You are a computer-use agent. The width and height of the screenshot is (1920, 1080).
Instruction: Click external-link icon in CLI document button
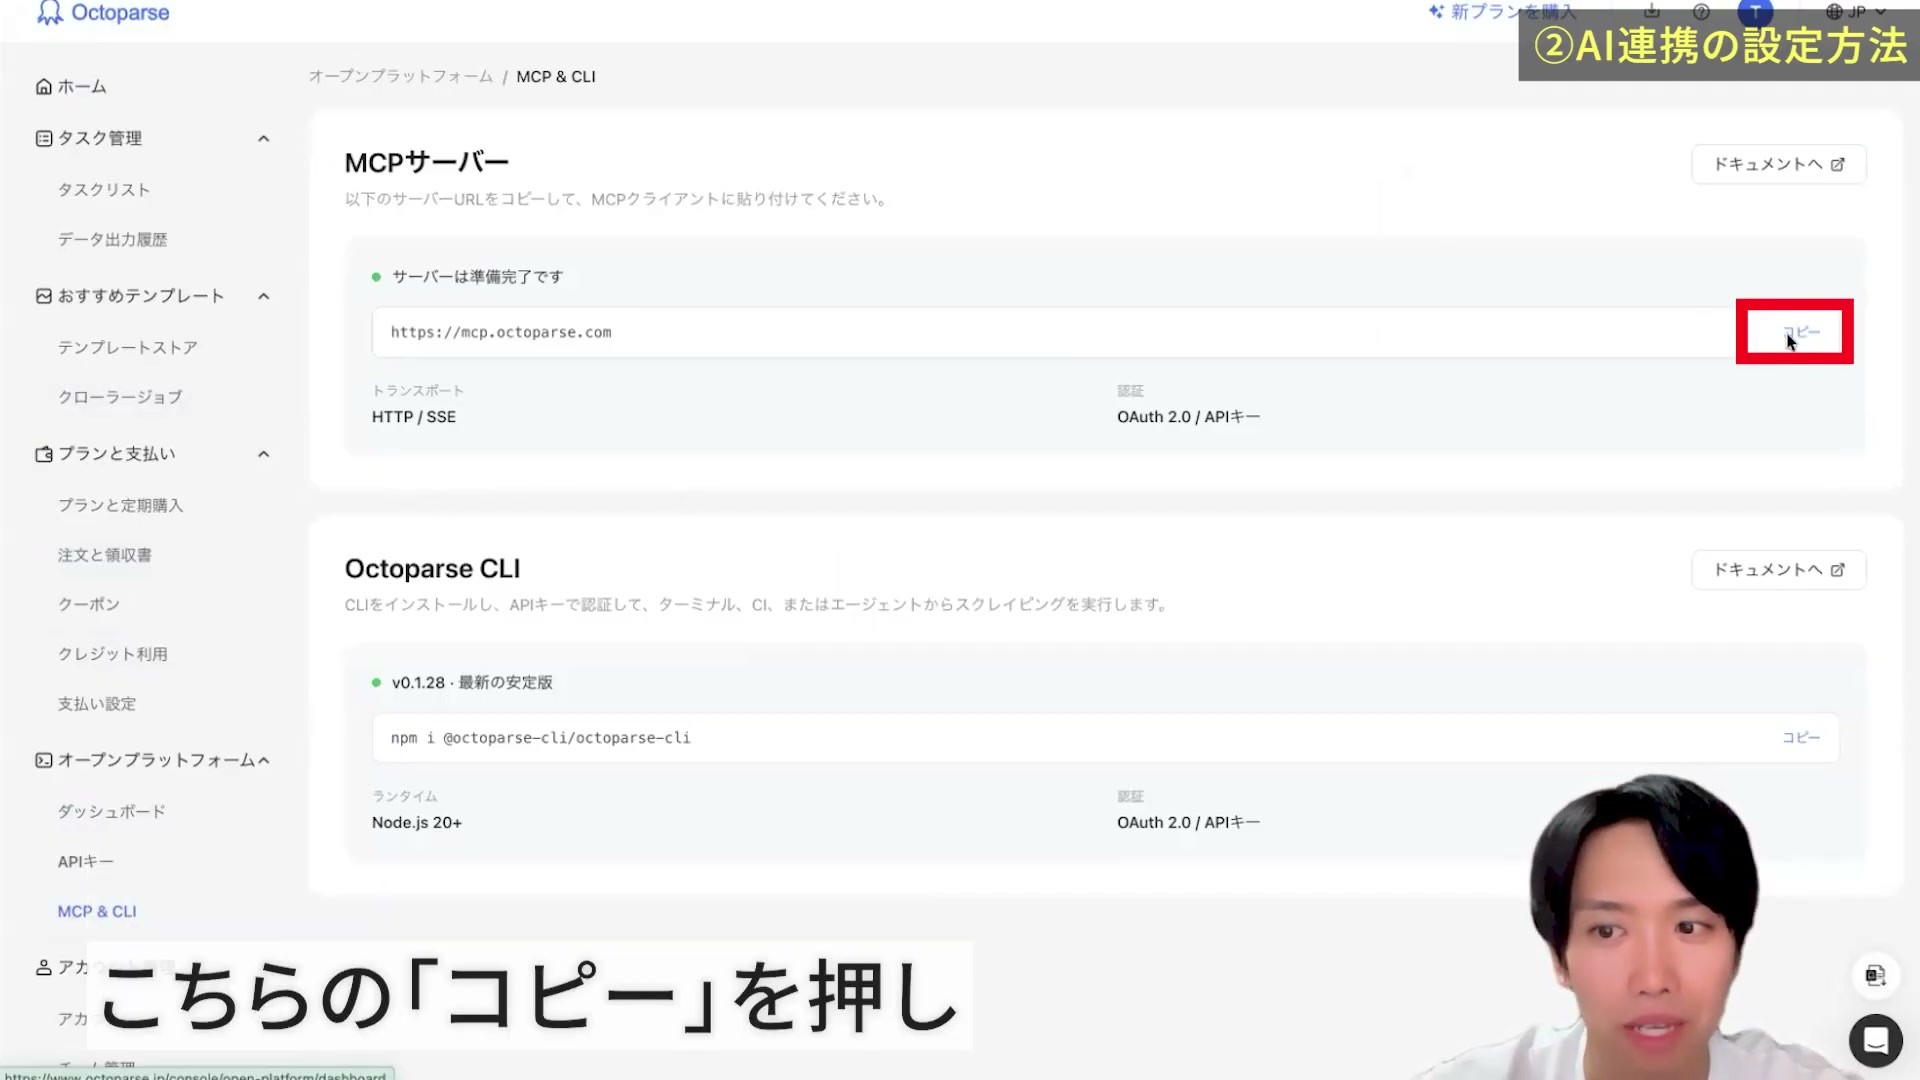coord(1838,570)
